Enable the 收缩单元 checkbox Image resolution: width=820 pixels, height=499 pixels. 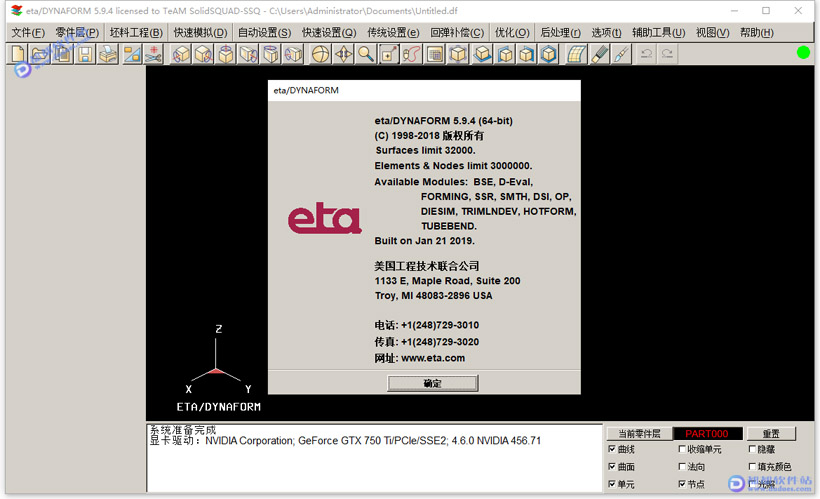682,449
